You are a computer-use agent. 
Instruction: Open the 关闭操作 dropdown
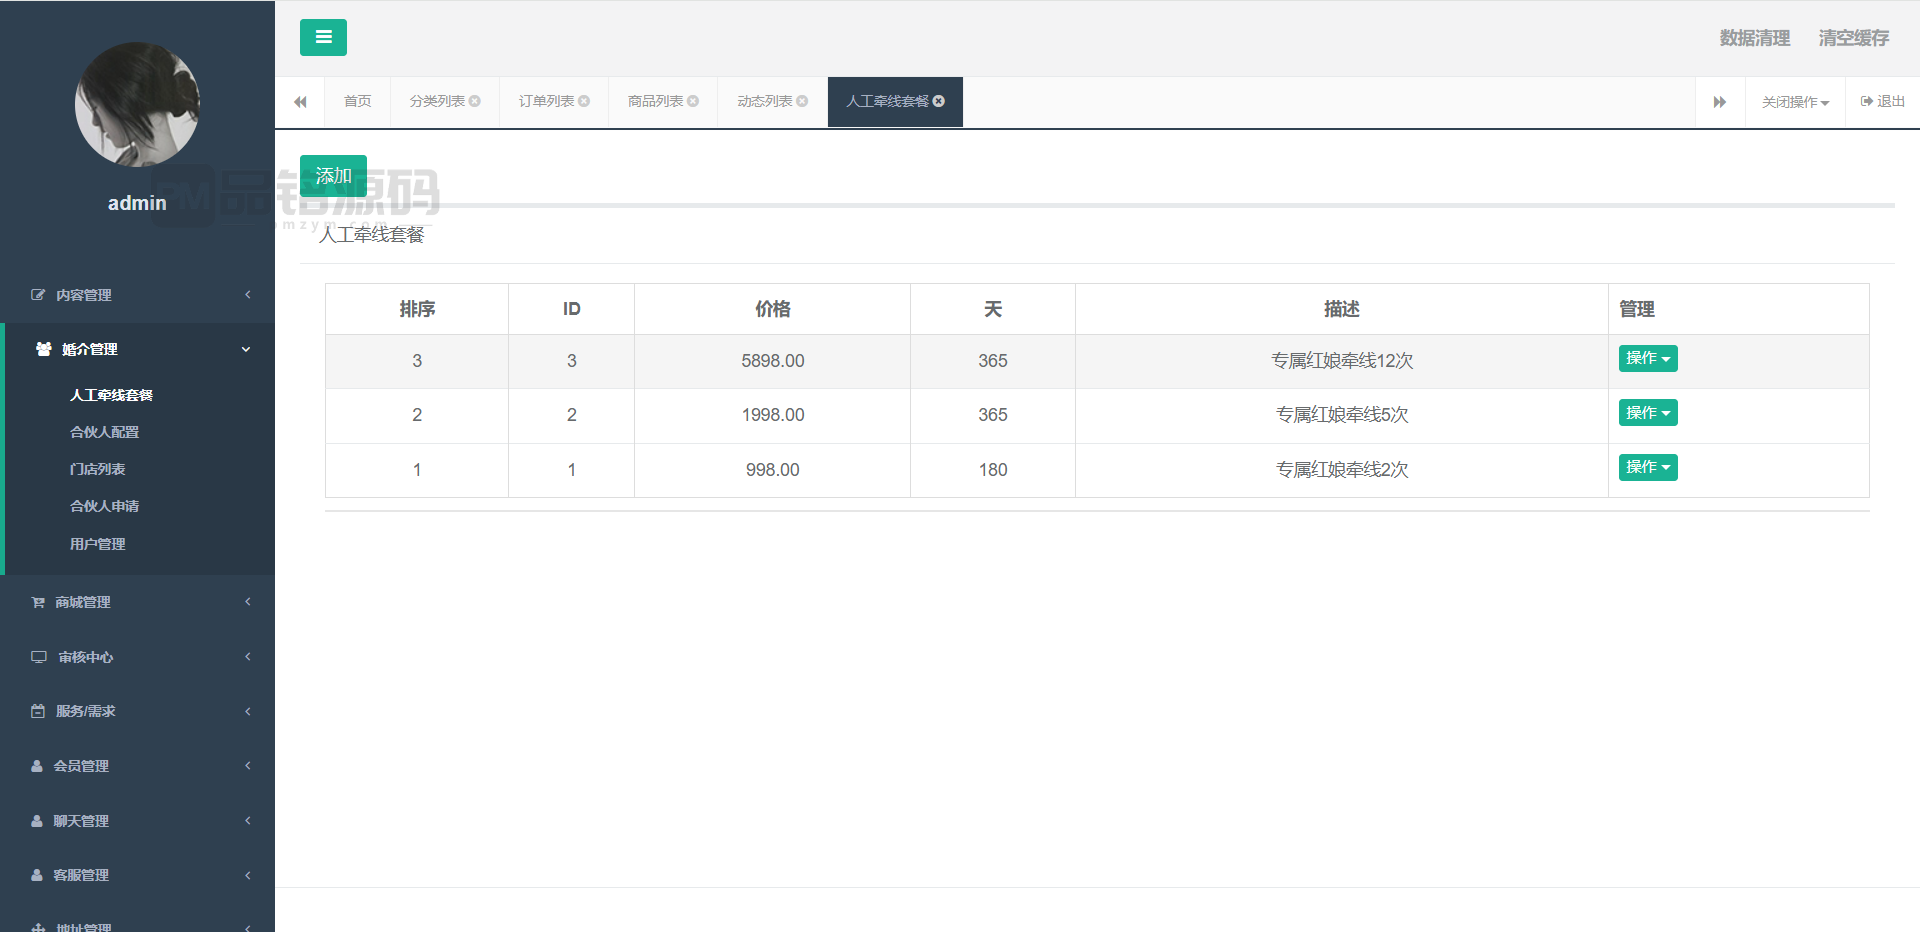pyautogui.click(x=1795, y=102)
